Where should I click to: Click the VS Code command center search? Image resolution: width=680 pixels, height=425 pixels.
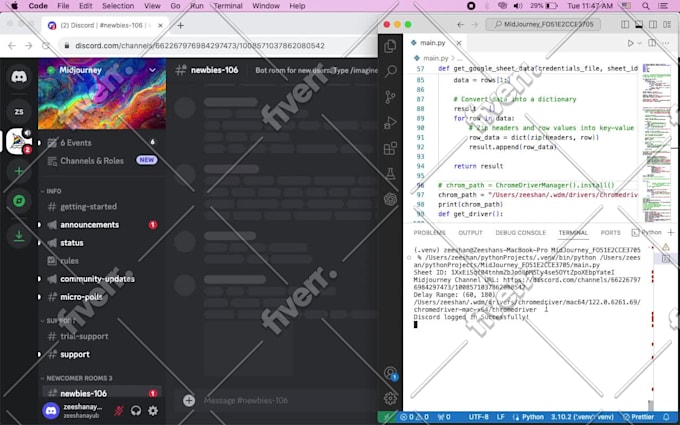tap(543, 24)
